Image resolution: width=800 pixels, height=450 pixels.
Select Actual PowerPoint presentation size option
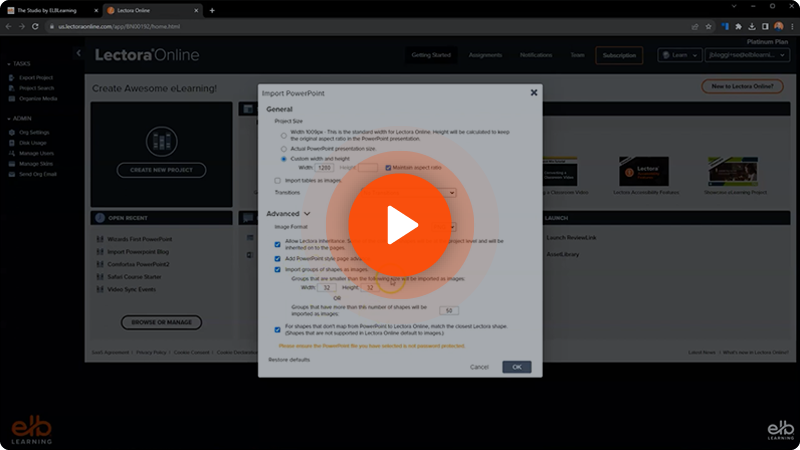pos(284,149)
